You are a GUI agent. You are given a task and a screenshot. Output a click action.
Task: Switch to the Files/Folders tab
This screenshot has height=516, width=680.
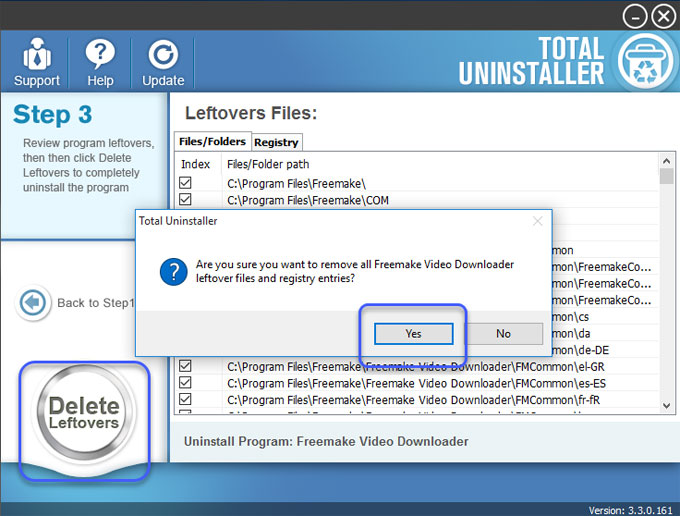(x=212, y=141)
